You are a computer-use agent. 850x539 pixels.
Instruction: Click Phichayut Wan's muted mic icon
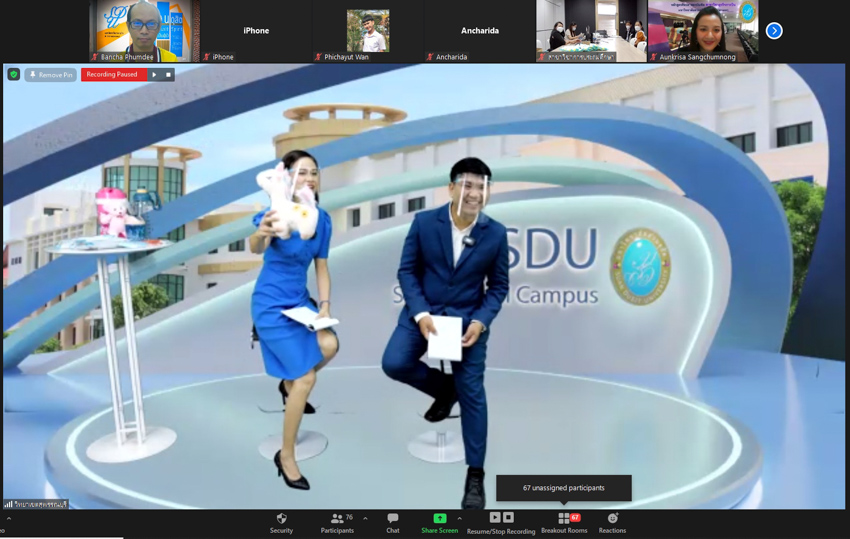(318, 57)
